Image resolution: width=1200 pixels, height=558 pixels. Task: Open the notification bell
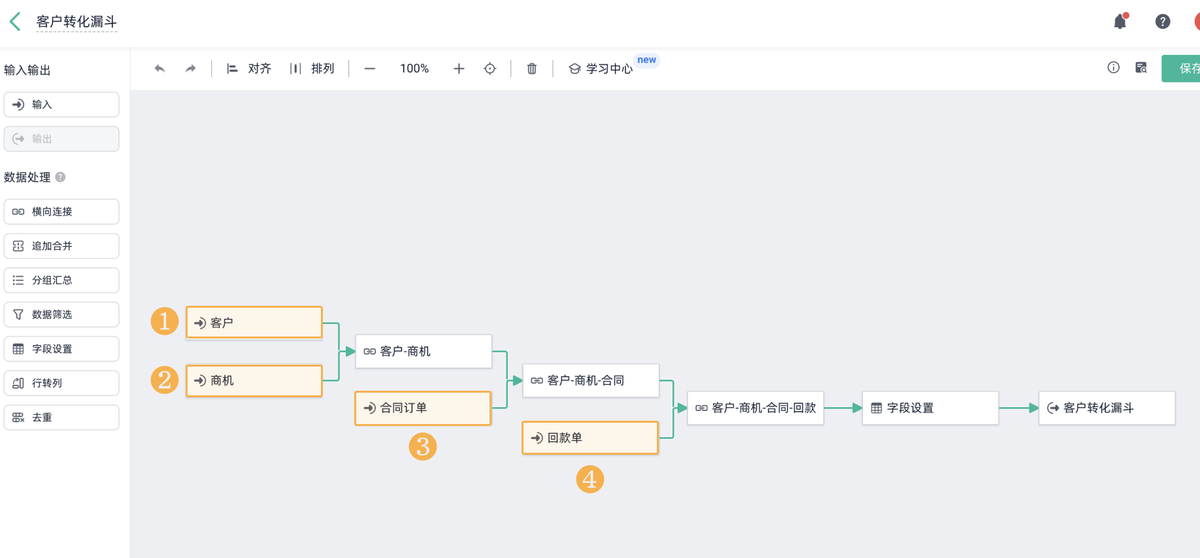click(1121, 21)
